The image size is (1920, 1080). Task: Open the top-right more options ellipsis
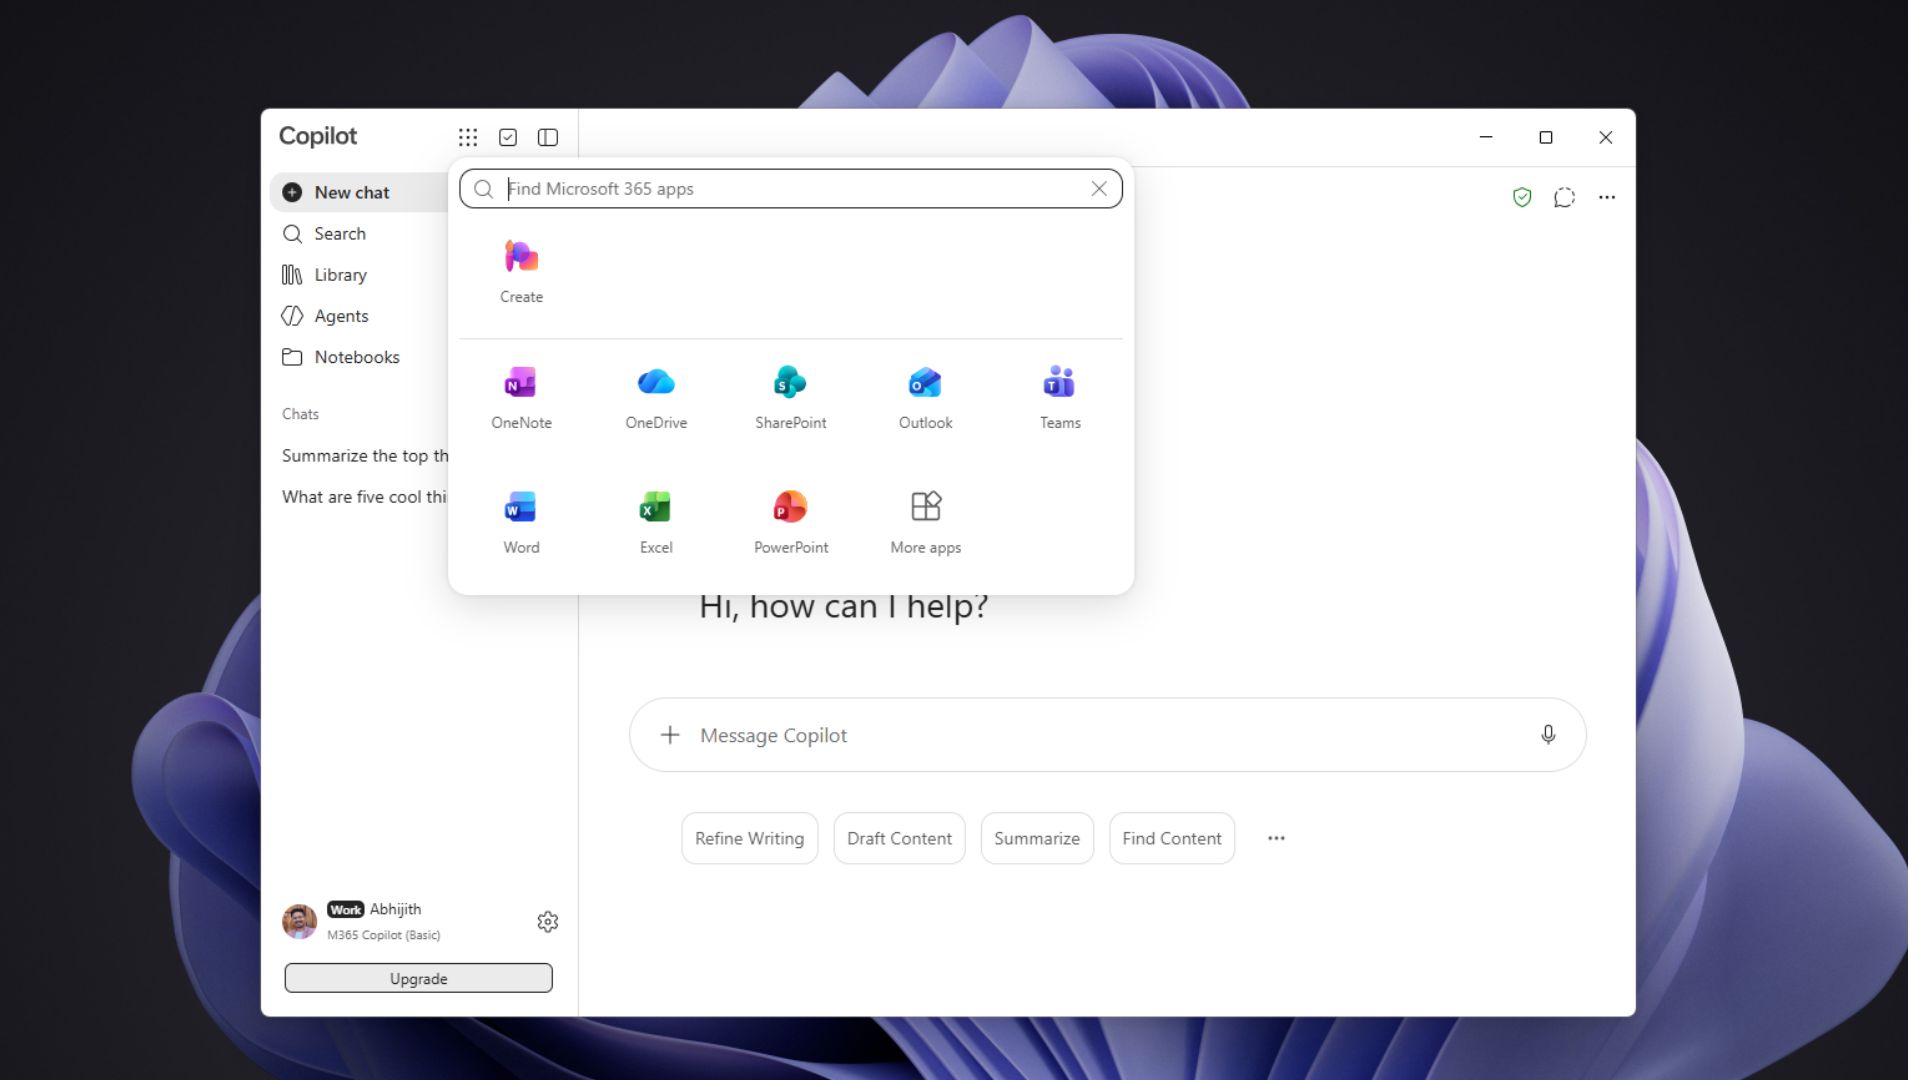coord(1607,198)
